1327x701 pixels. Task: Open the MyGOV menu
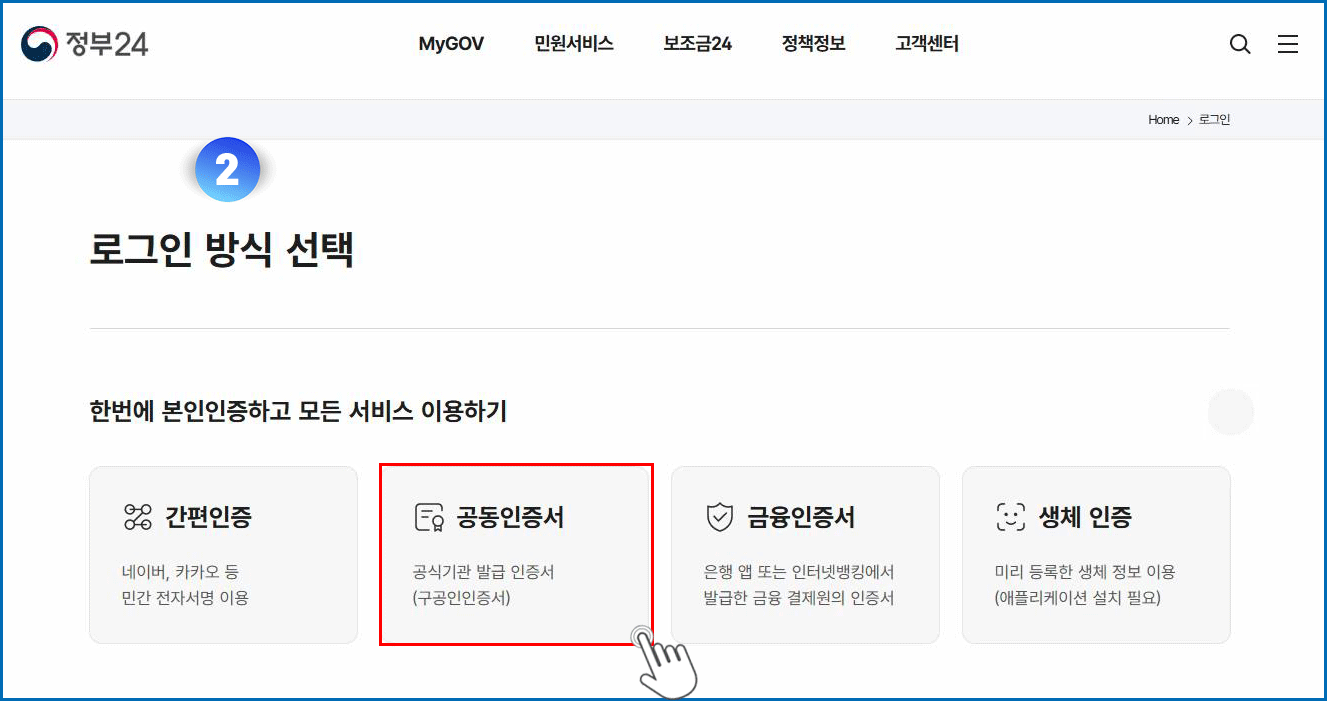[x=451, y=44]
